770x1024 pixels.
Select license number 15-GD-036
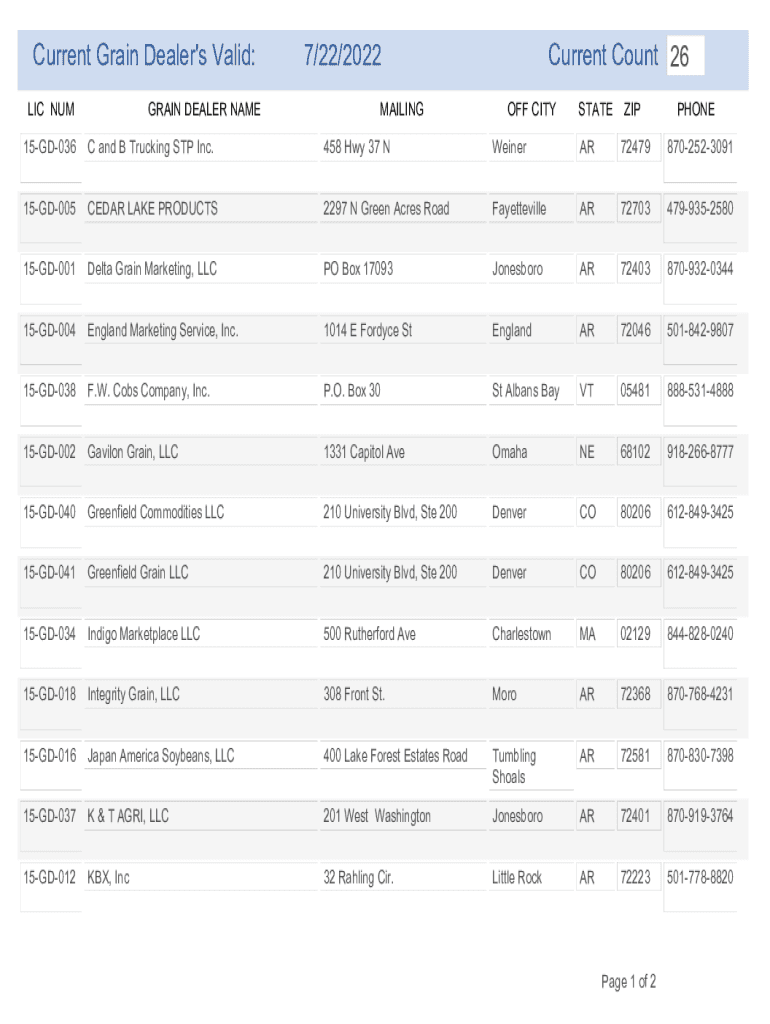click(50, 148)
